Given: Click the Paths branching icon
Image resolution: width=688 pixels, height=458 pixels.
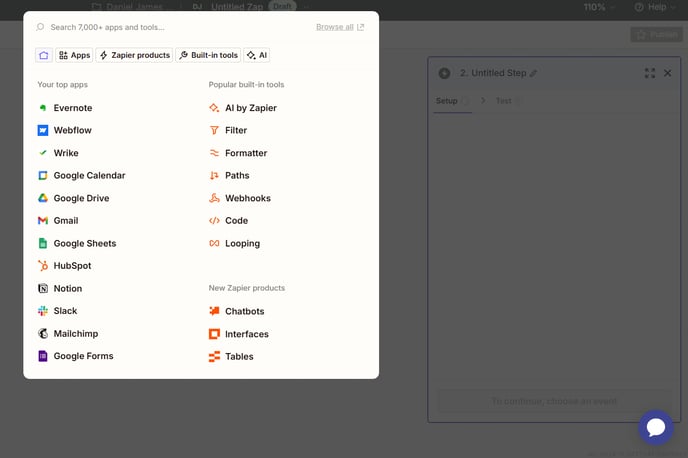Looking at the screenshot, I should 214,175.
